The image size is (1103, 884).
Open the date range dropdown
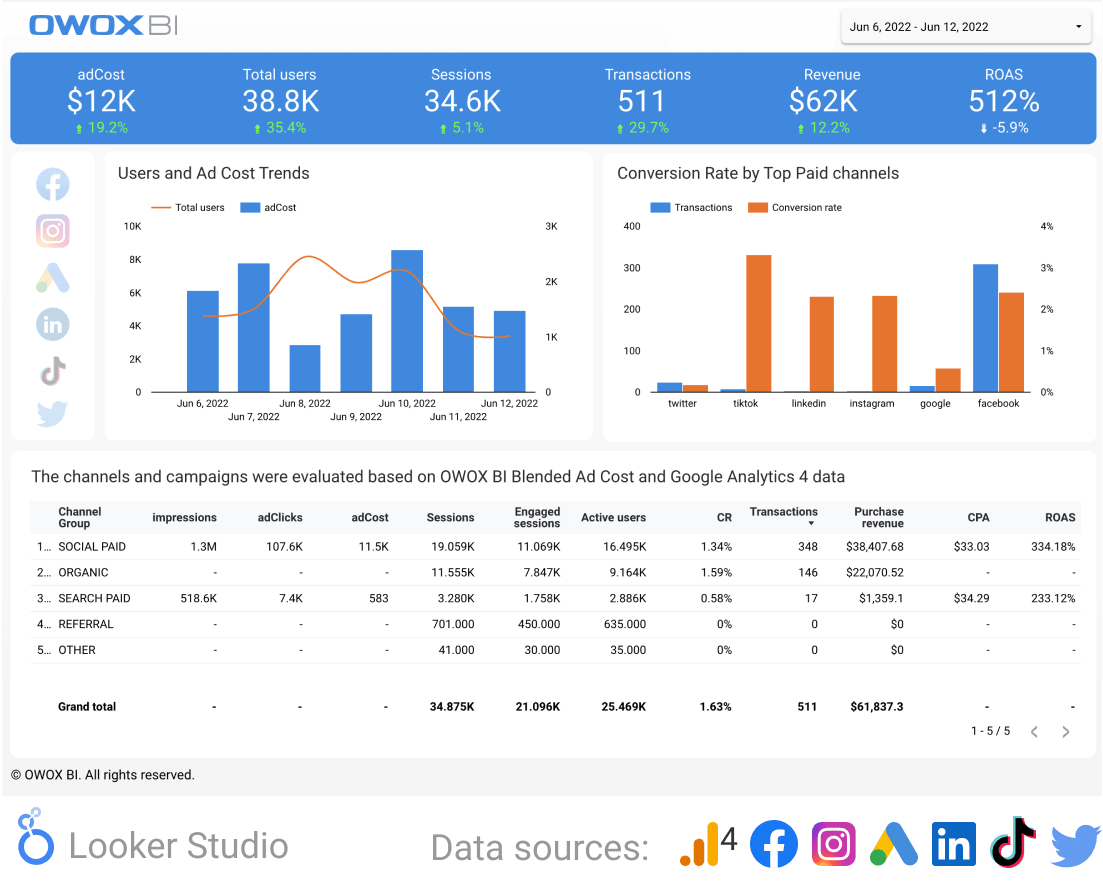pos(966,27)
